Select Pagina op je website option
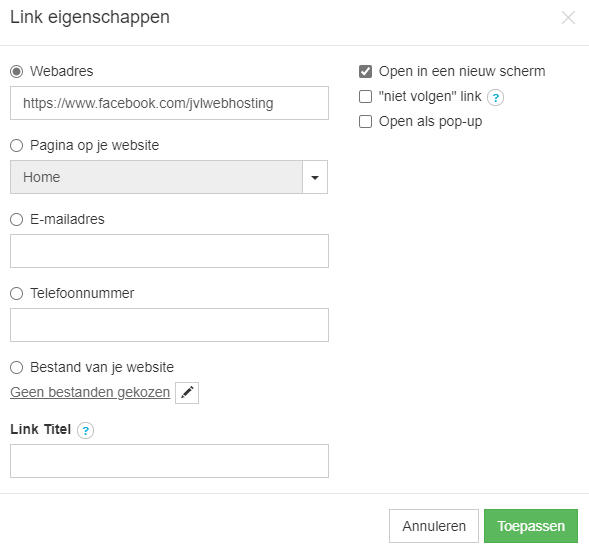Viewport: 589px width, 549px height. click(x=17, y=145)
